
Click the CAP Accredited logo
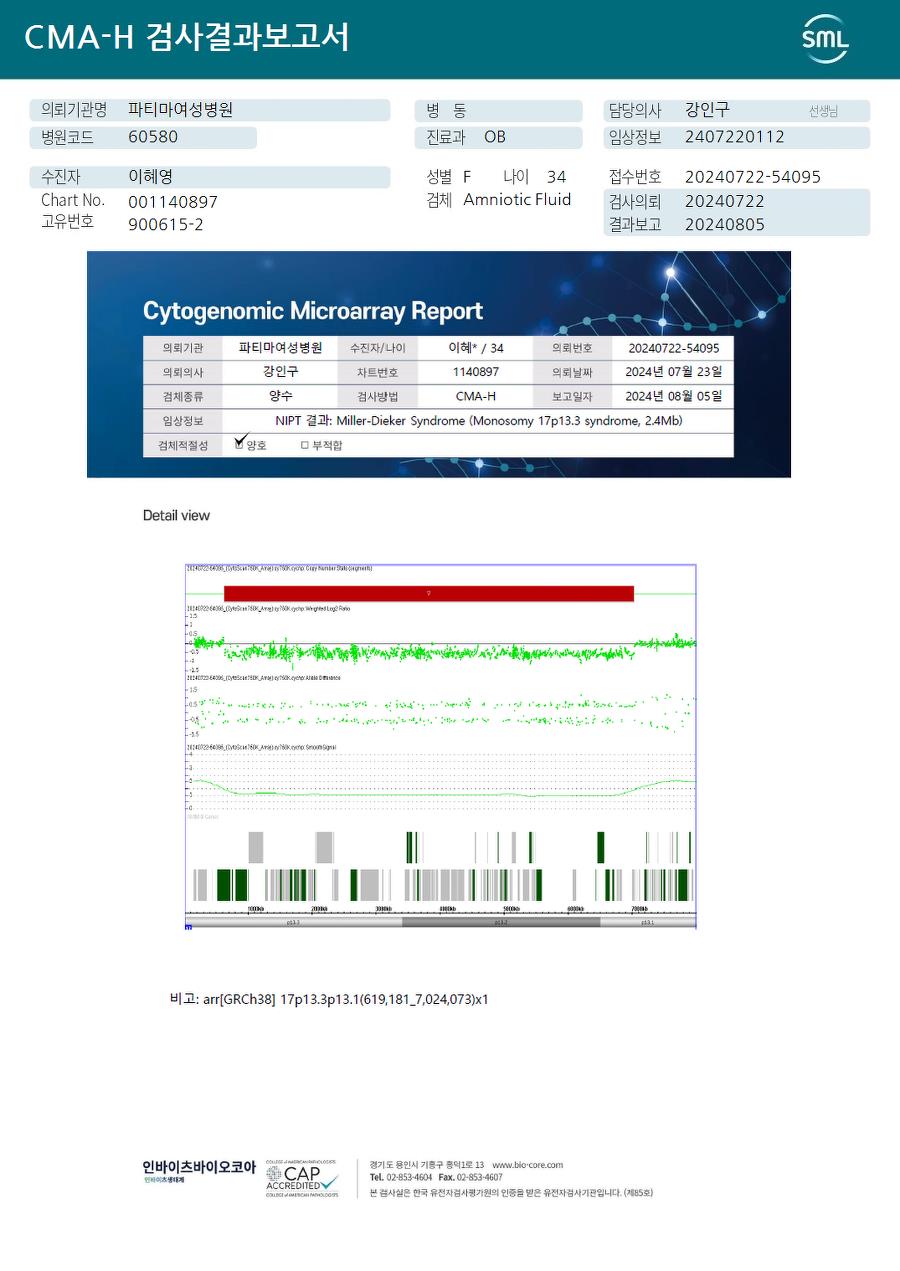point(302,1179)
